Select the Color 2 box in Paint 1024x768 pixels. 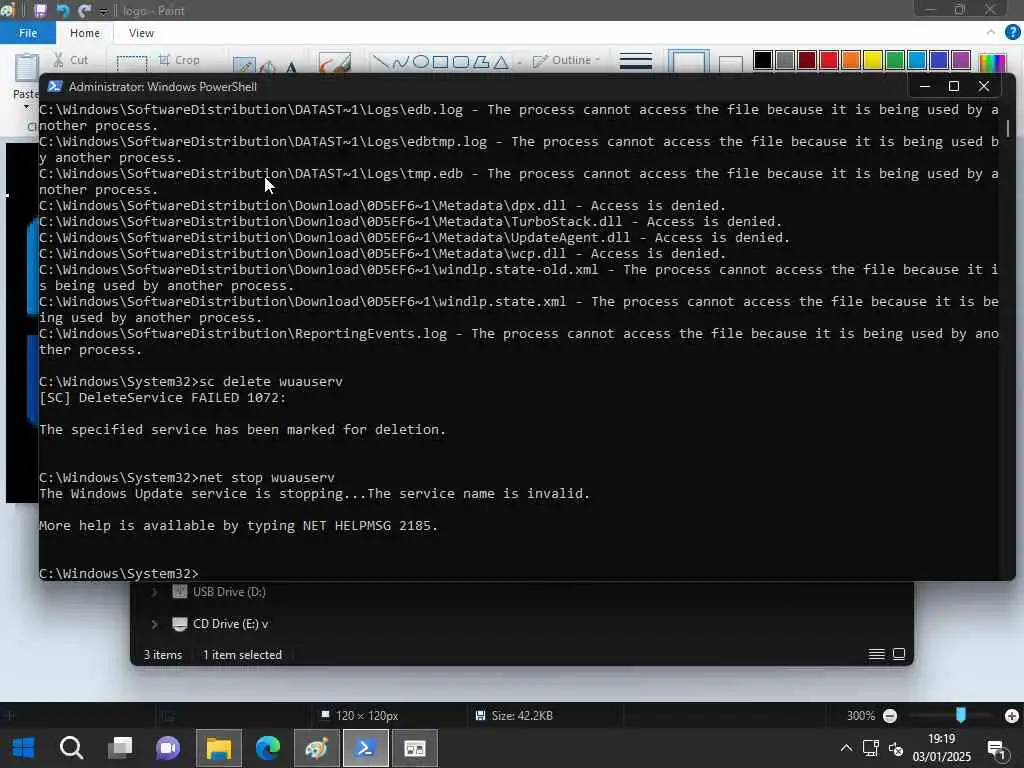click(x=730, y=64)
